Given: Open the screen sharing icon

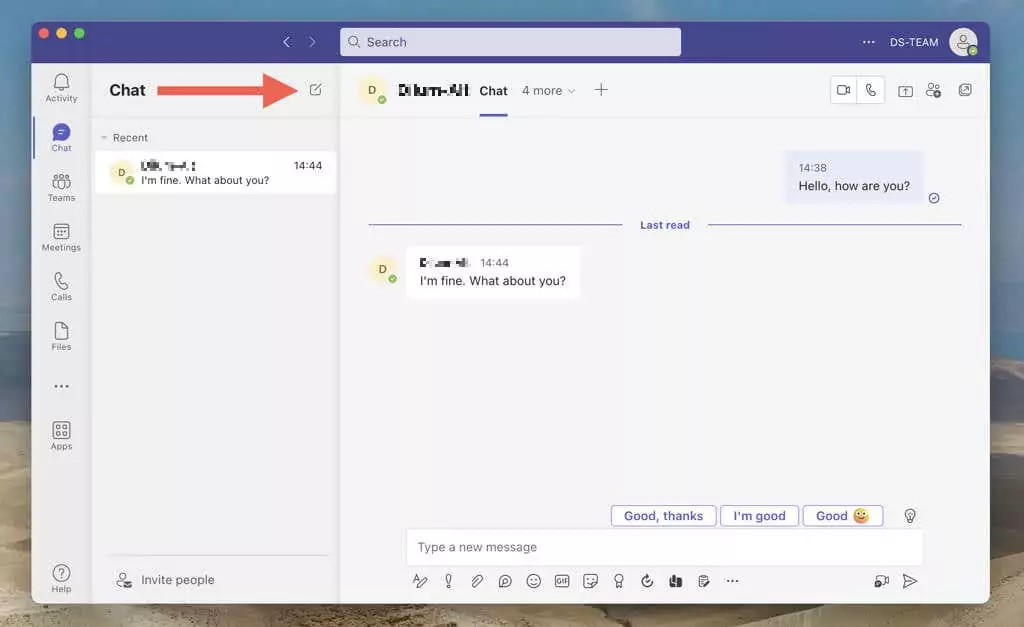Looking at the screenshot, I should coord(905,91).
